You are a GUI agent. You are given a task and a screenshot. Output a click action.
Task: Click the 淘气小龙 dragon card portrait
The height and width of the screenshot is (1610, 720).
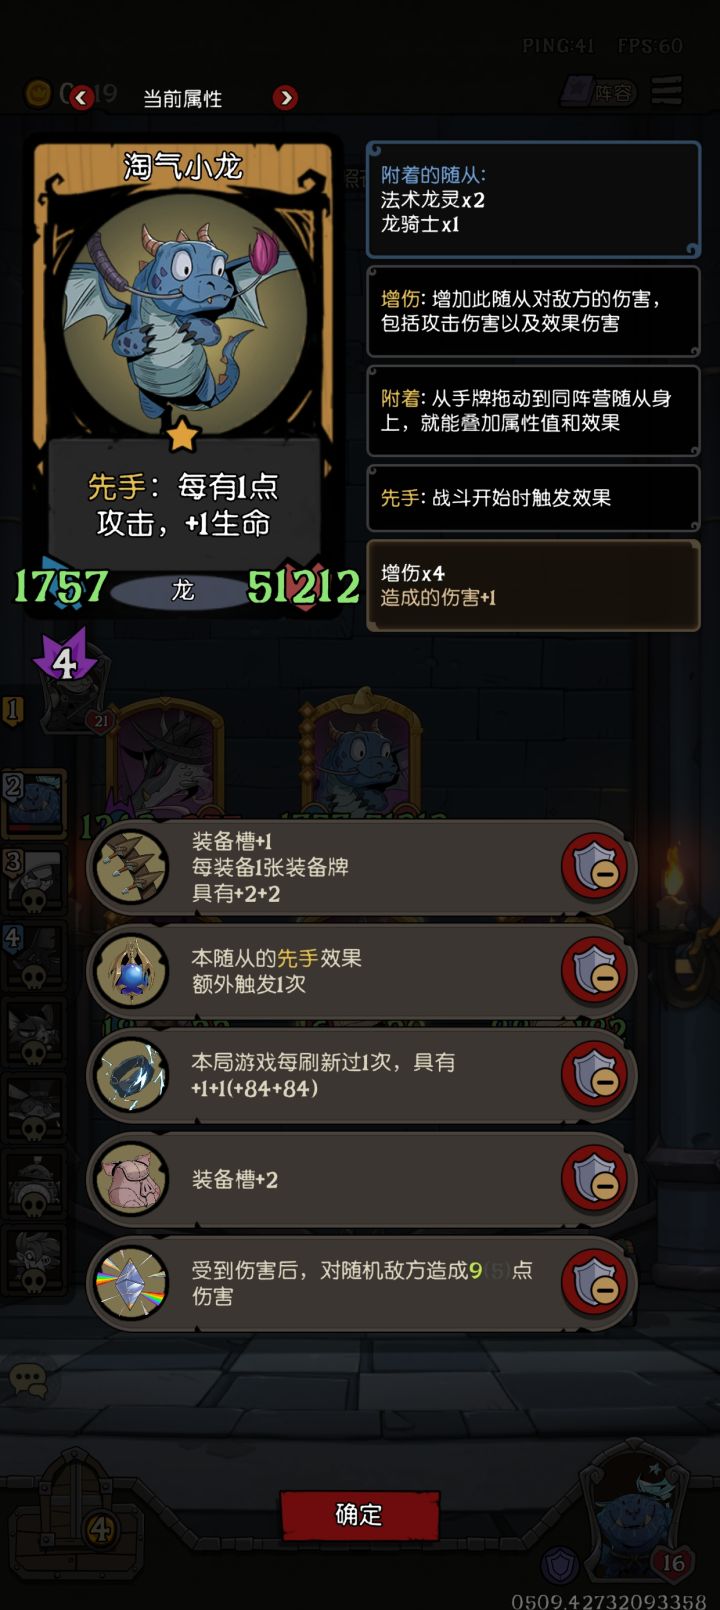[x=183, y=310]
